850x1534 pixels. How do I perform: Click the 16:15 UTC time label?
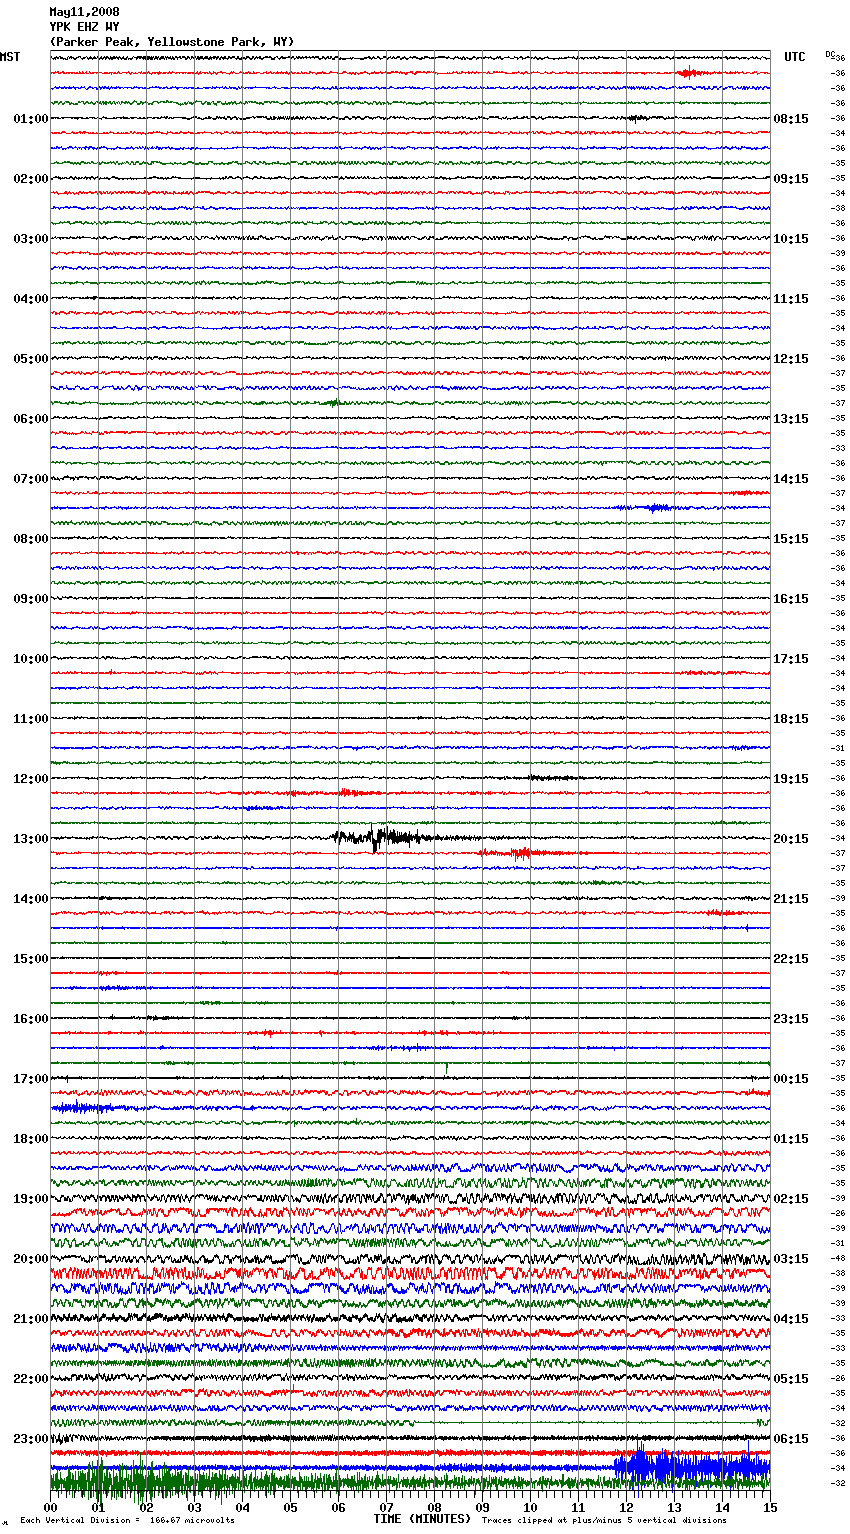click(x=791, y=599)
